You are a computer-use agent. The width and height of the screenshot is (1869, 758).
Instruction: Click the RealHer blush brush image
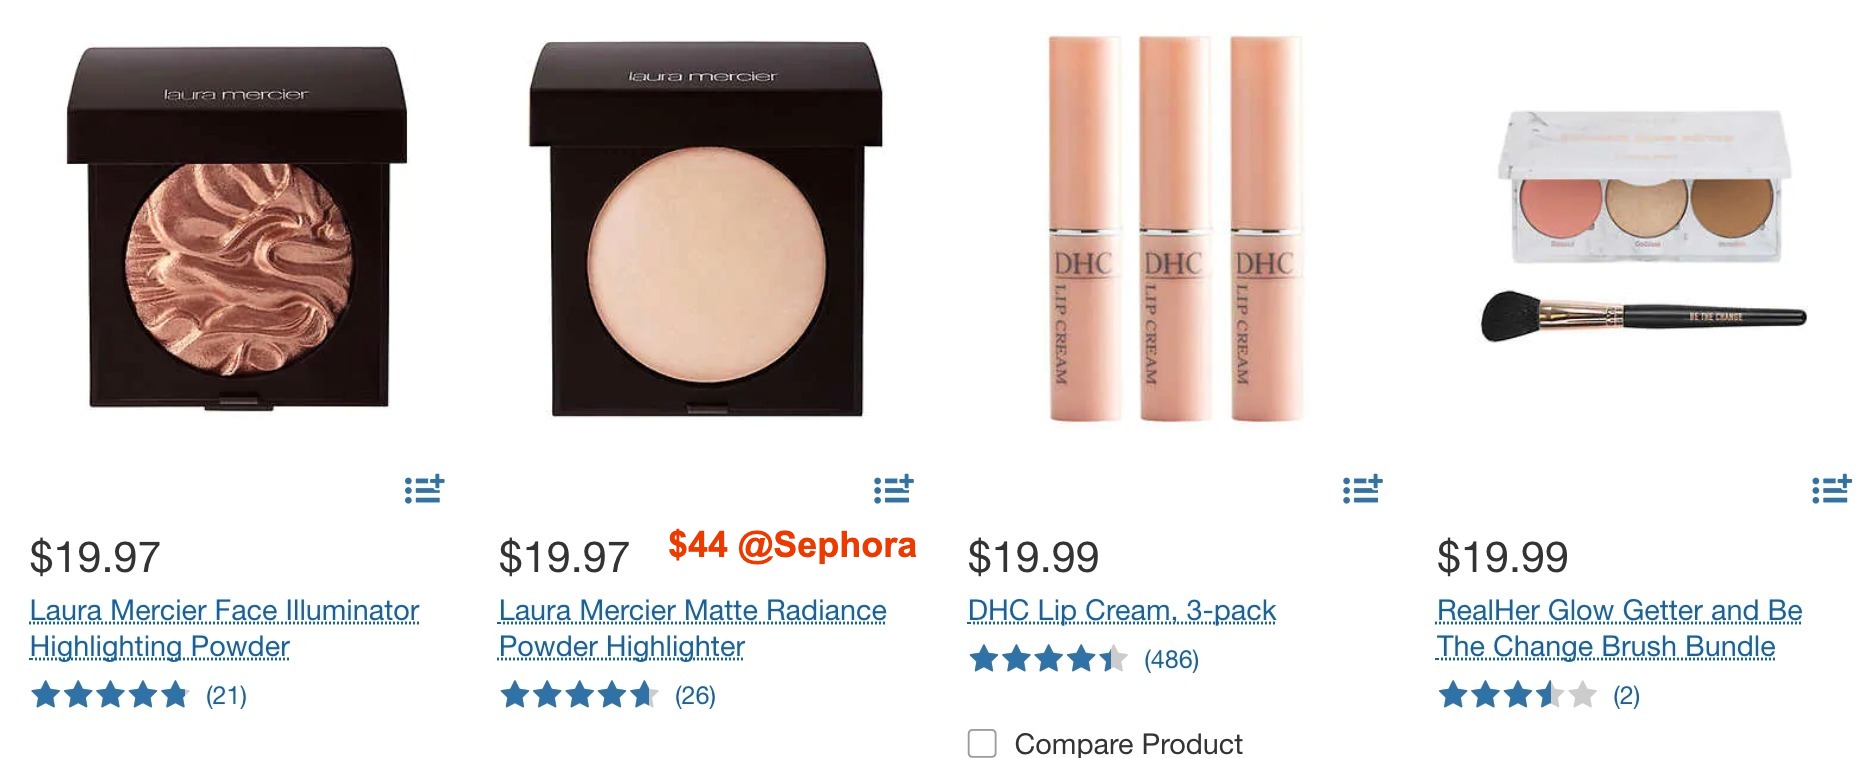coord(1643,316)
